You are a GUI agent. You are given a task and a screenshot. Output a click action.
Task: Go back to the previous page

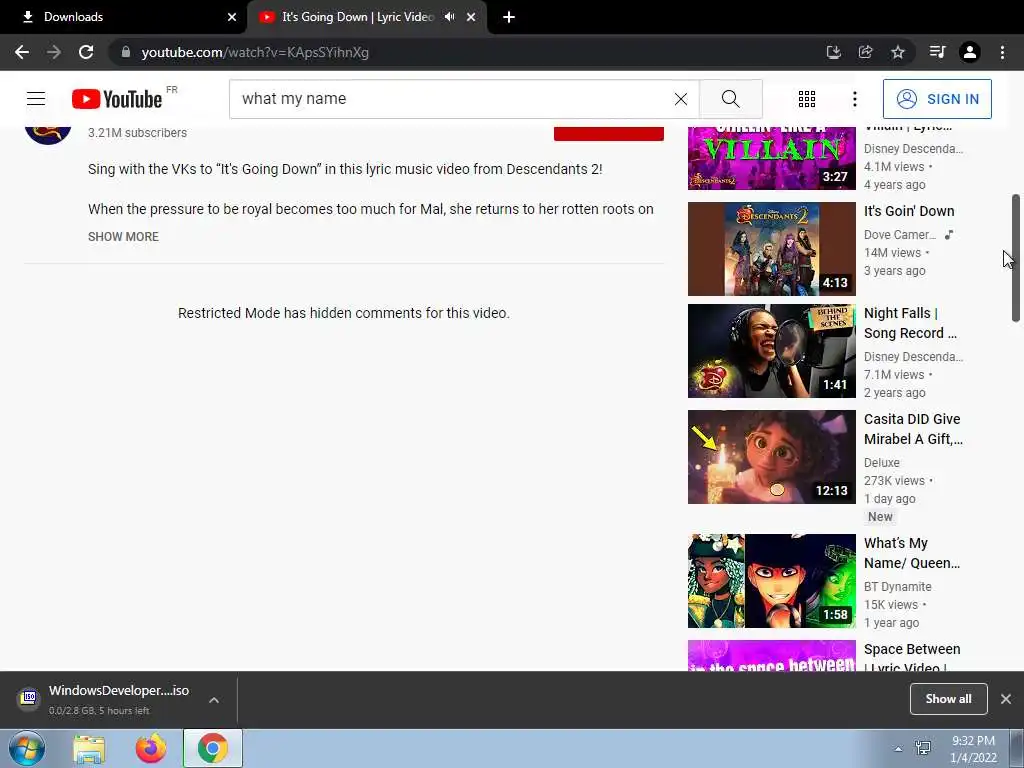[x=22, y=52]
